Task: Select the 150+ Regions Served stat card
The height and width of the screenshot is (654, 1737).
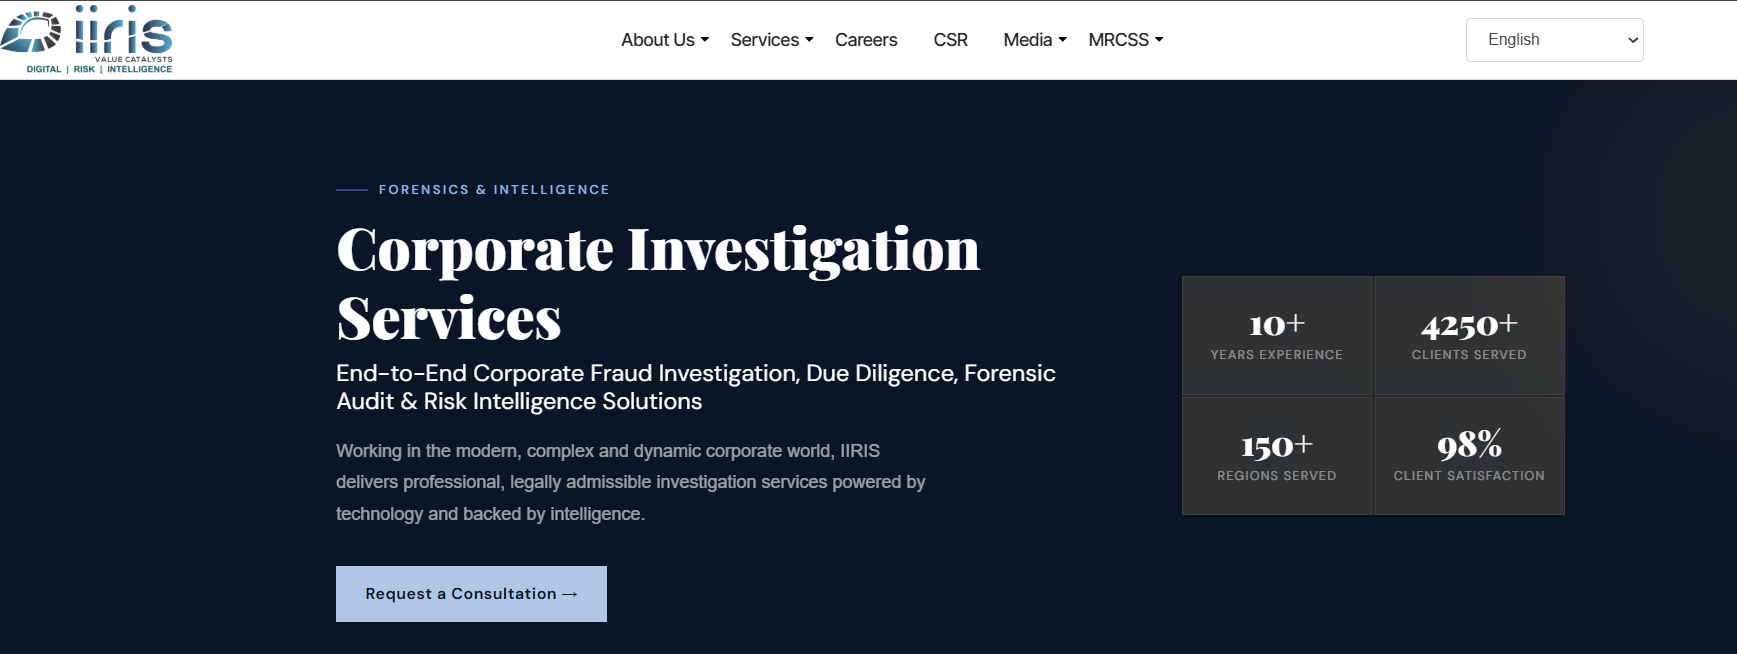Action: [x=1277, y=456]
